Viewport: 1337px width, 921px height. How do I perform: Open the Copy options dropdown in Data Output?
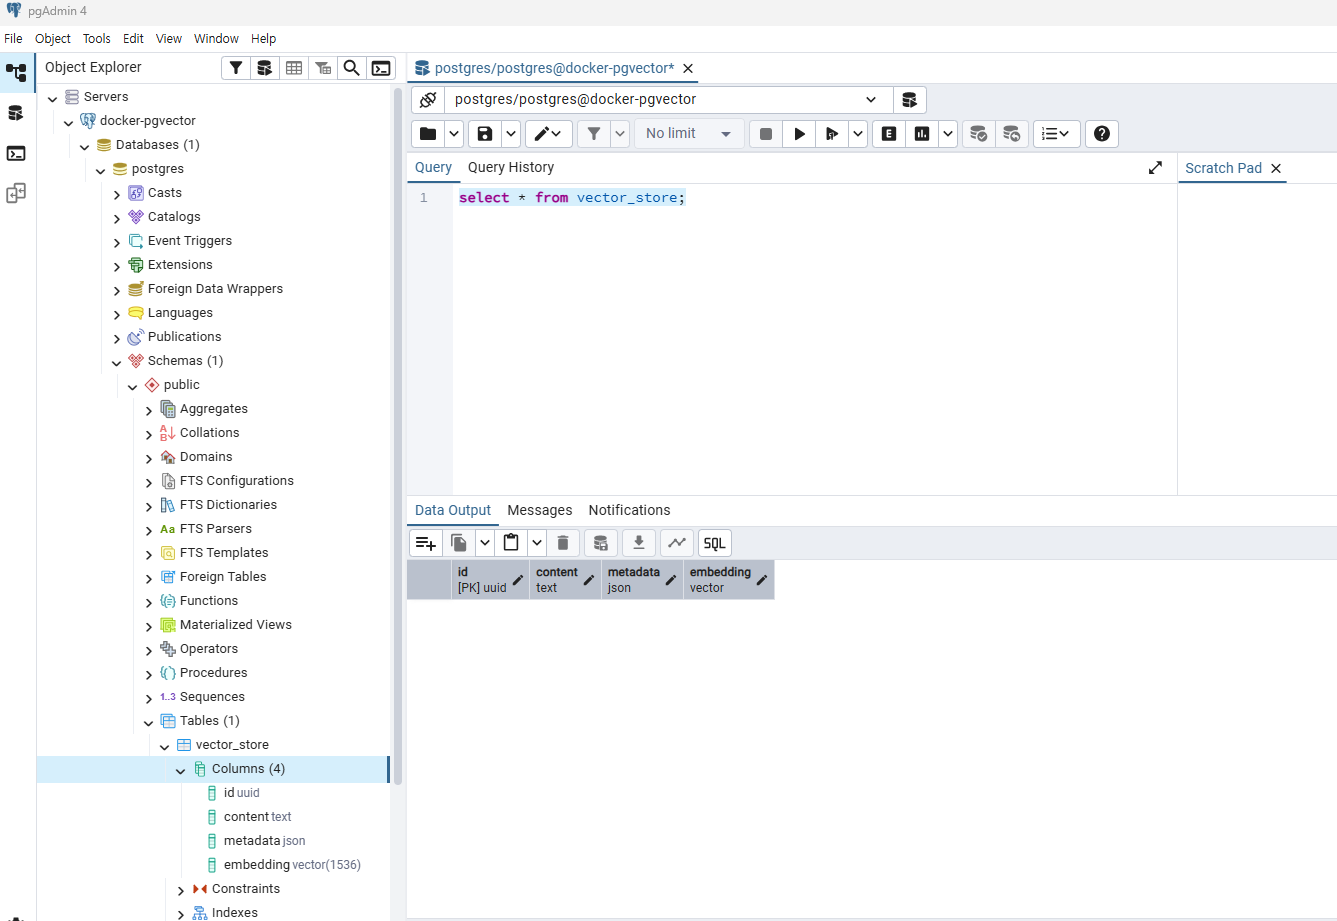point(485,543)
